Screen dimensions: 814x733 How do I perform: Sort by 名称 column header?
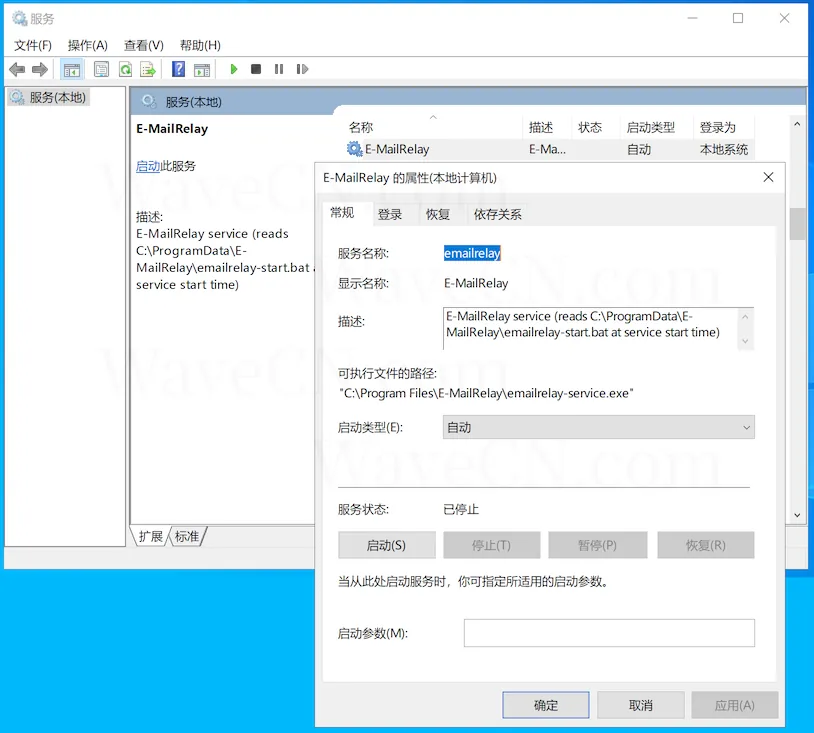[x=433, y=127]
